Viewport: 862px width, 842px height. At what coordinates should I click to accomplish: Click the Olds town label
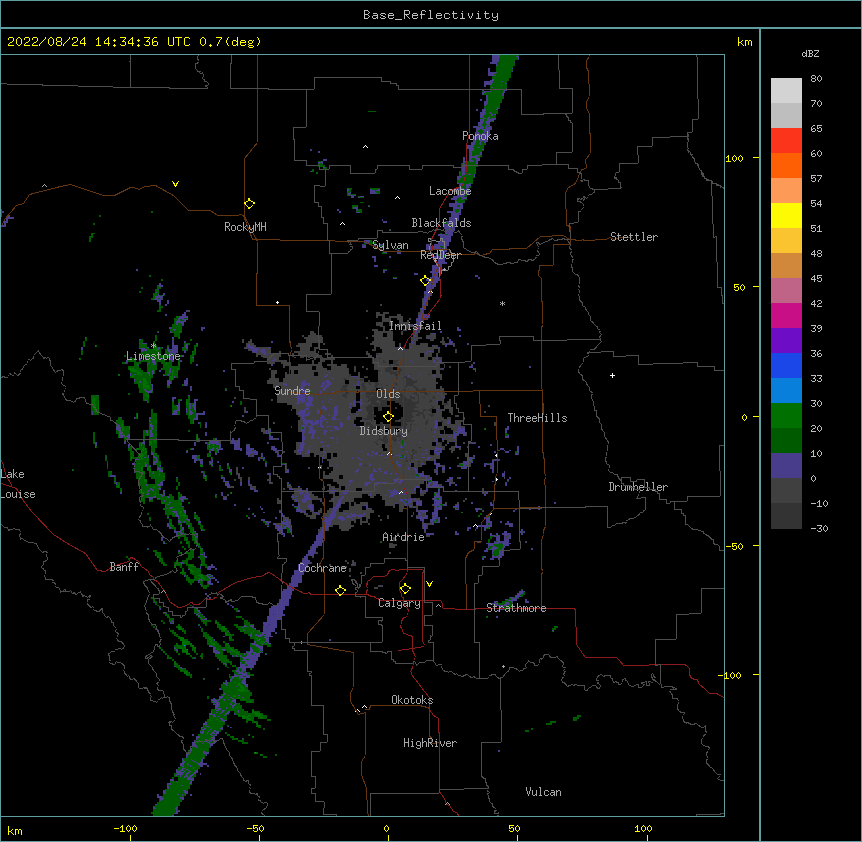388,394
